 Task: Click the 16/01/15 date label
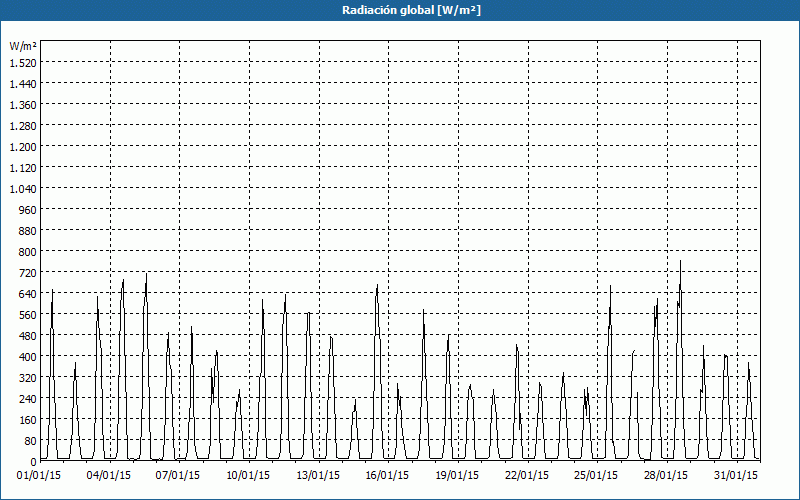[387, 476]
